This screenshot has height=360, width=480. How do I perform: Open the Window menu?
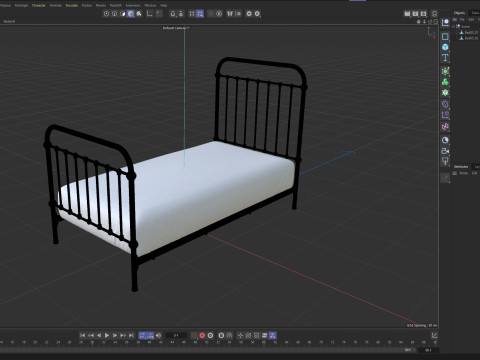click(150, 5)
